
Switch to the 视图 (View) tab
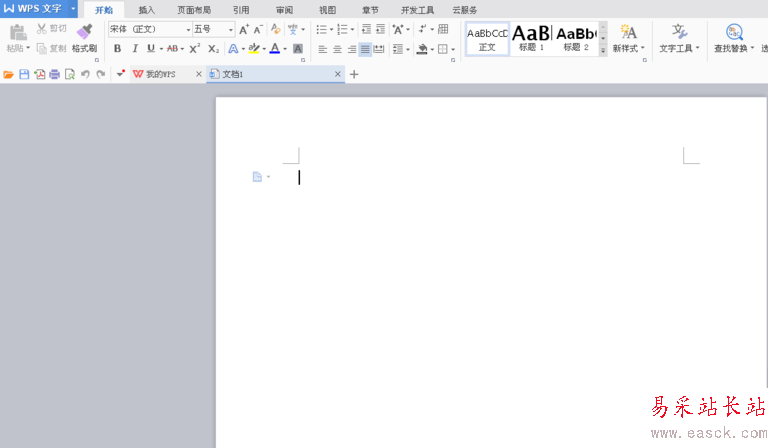pos(328,10)
